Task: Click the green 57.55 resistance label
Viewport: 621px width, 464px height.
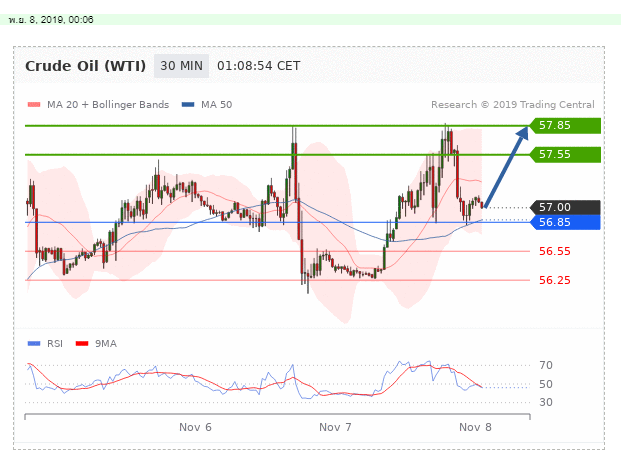Action: pyautogui.click(x=565, y=154)
